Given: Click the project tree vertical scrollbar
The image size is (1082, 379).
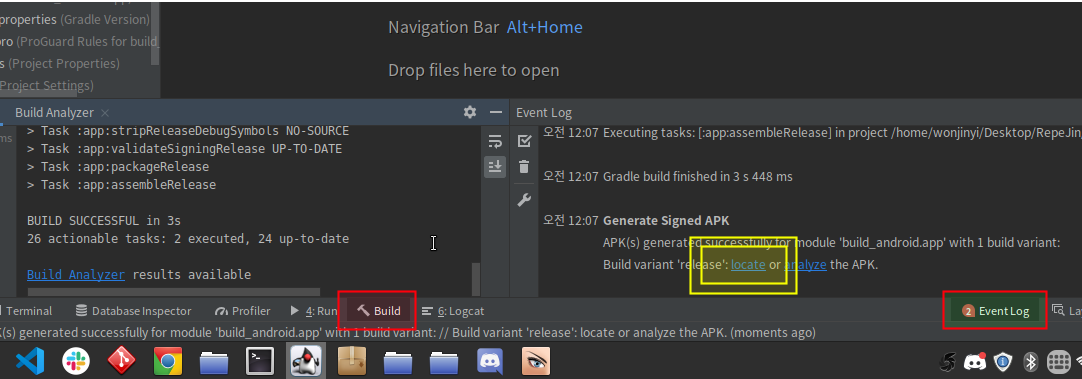Looking at the screenshot, I should click(156, 35).
